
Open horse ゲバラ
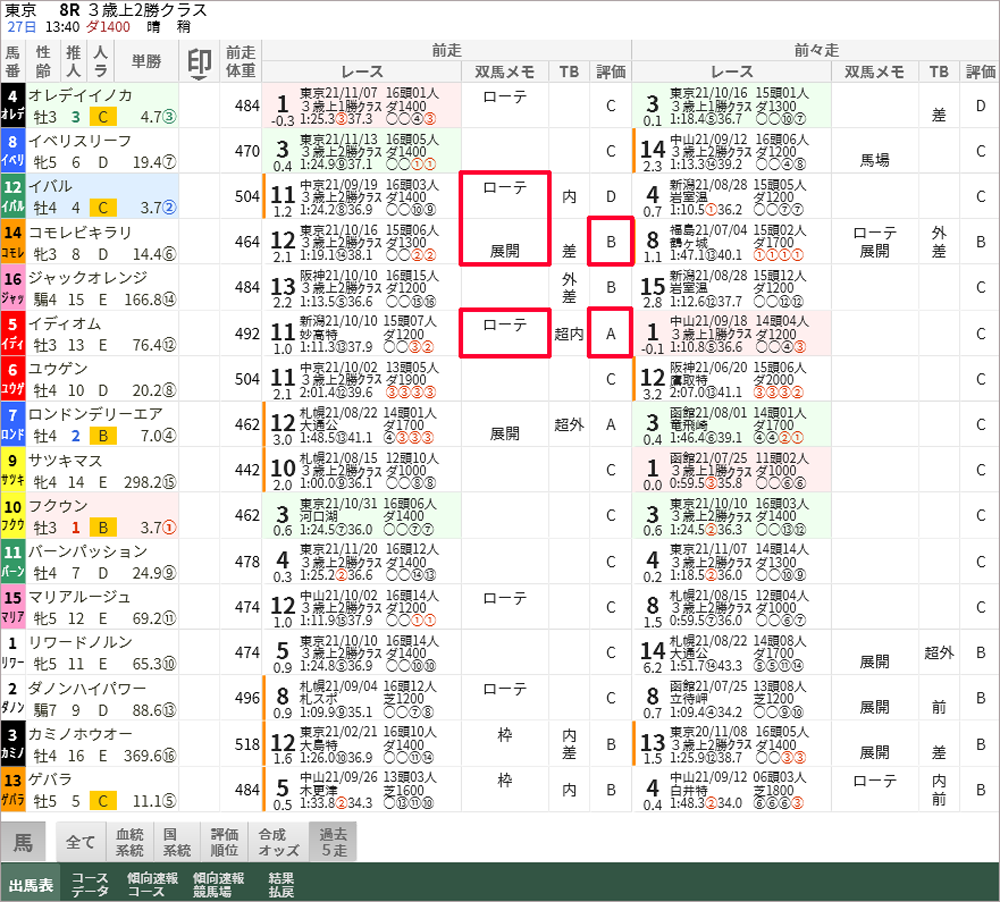click(50, 780)
